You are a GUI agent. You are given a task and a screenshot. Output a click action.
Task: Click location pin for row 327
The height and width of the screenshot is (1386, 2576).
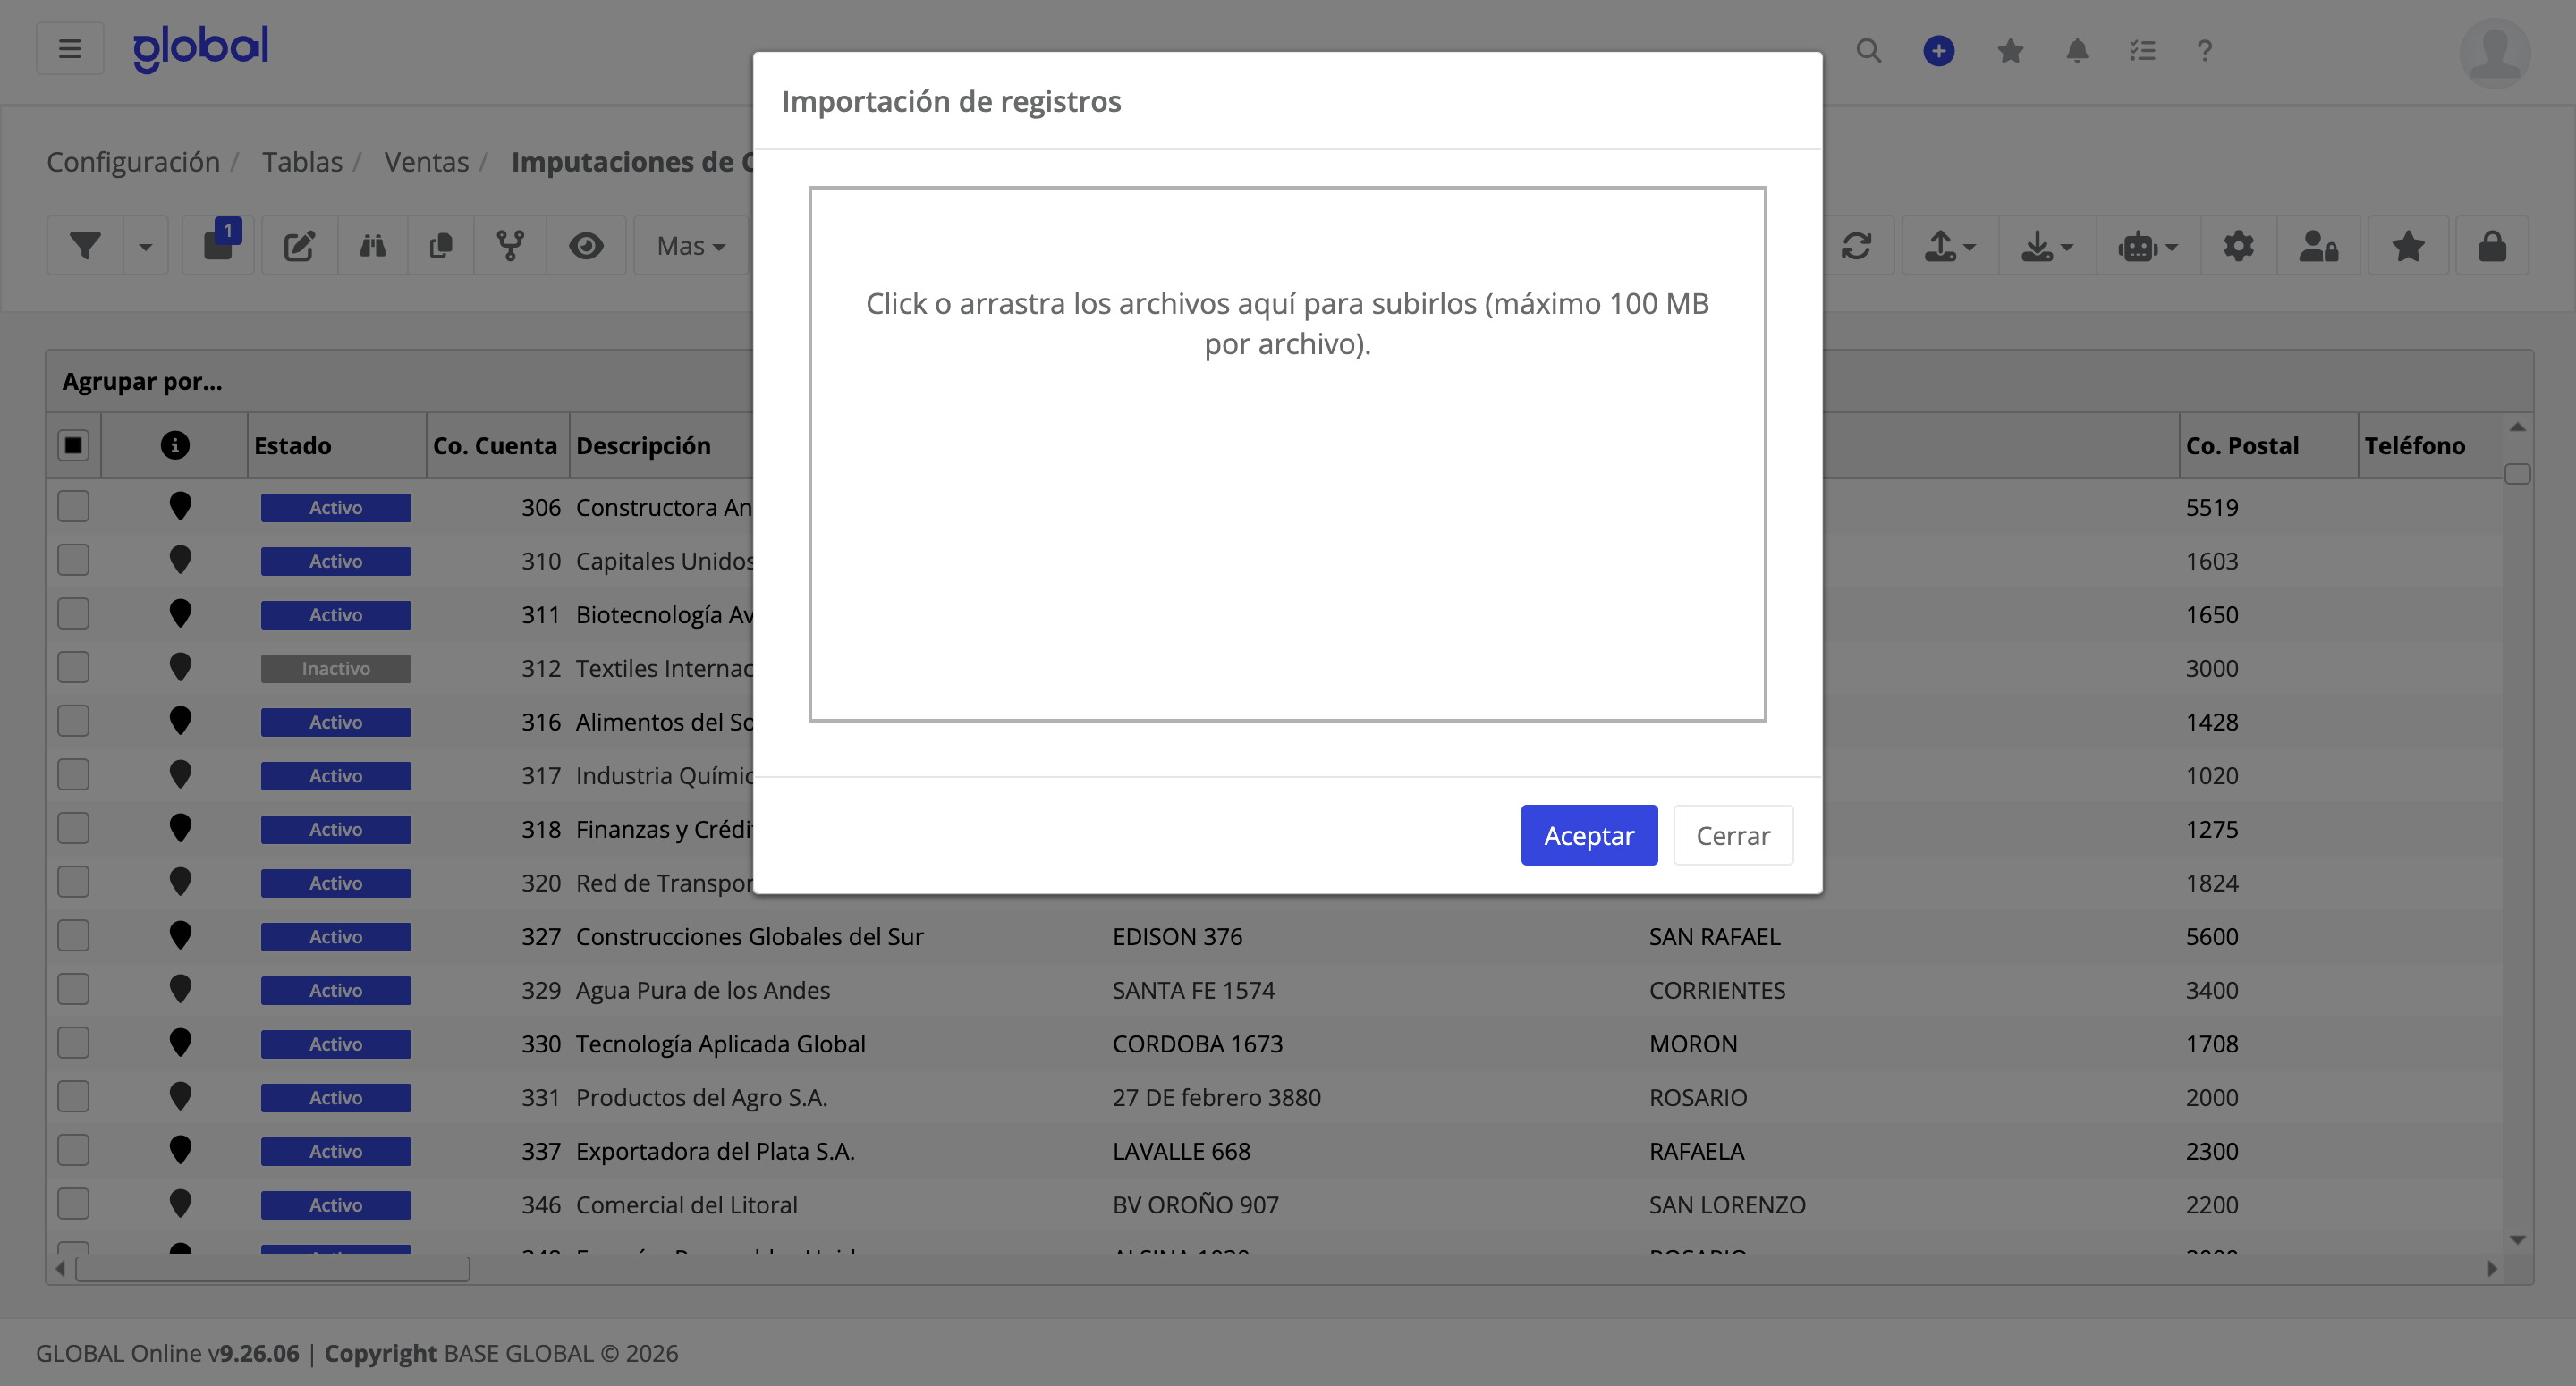pos(180,935)
